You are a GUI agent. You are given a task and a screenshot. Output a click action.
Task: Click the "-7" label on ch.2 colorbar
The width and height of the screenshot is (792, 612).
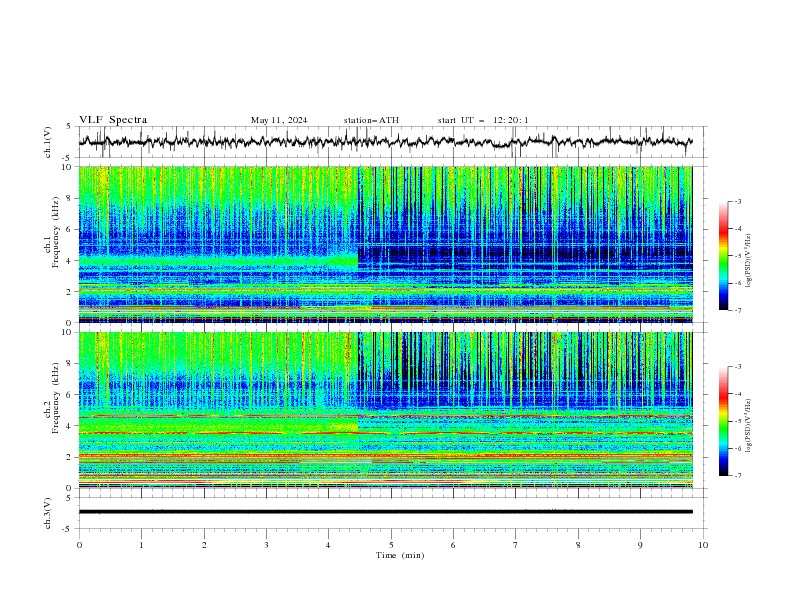(737, 476)
